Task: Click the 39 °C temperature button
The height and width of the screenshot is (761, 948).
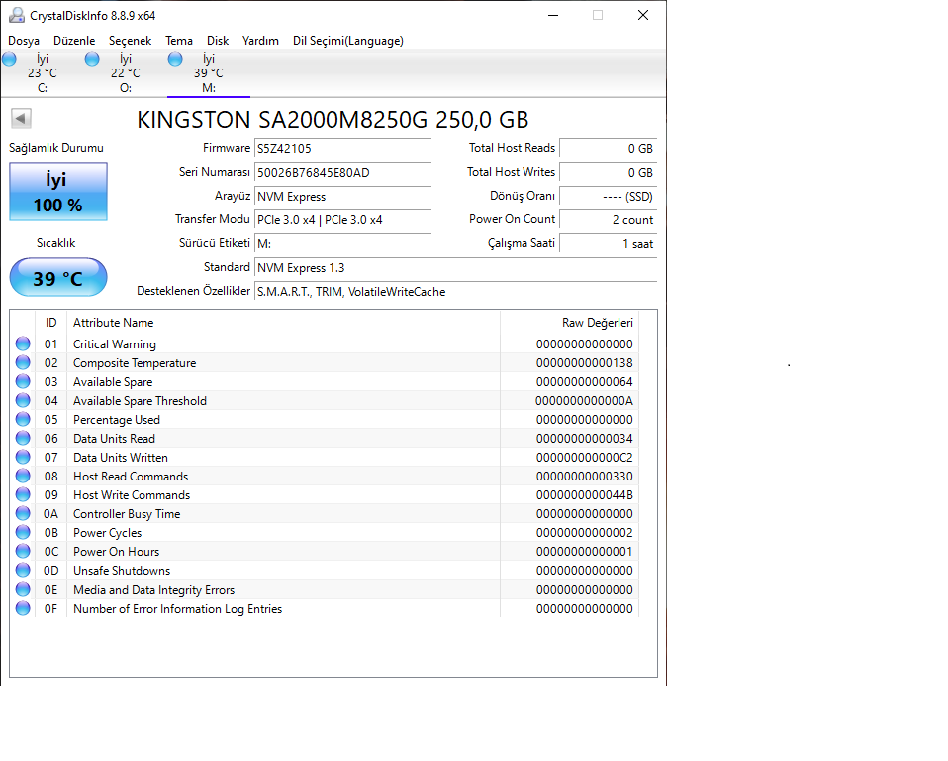Action: [x=59, y=277]
